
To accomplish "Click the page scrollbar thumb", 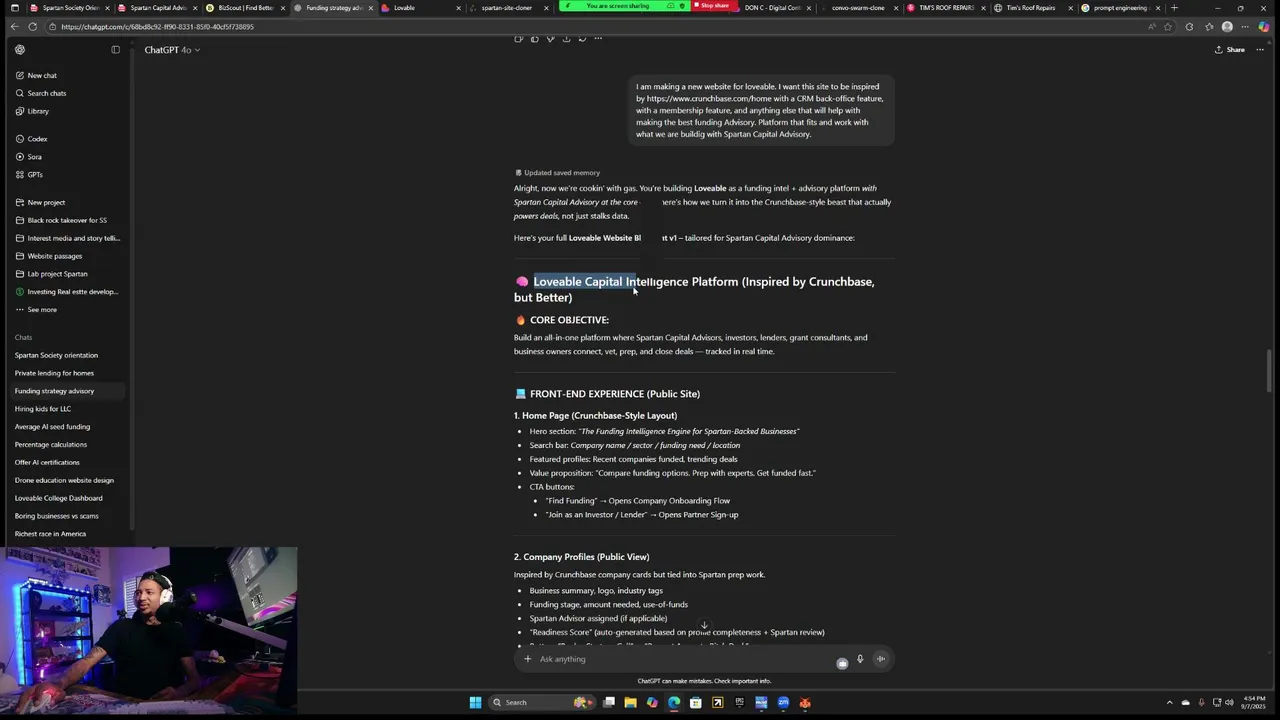I will click(x=1271, y=371).
